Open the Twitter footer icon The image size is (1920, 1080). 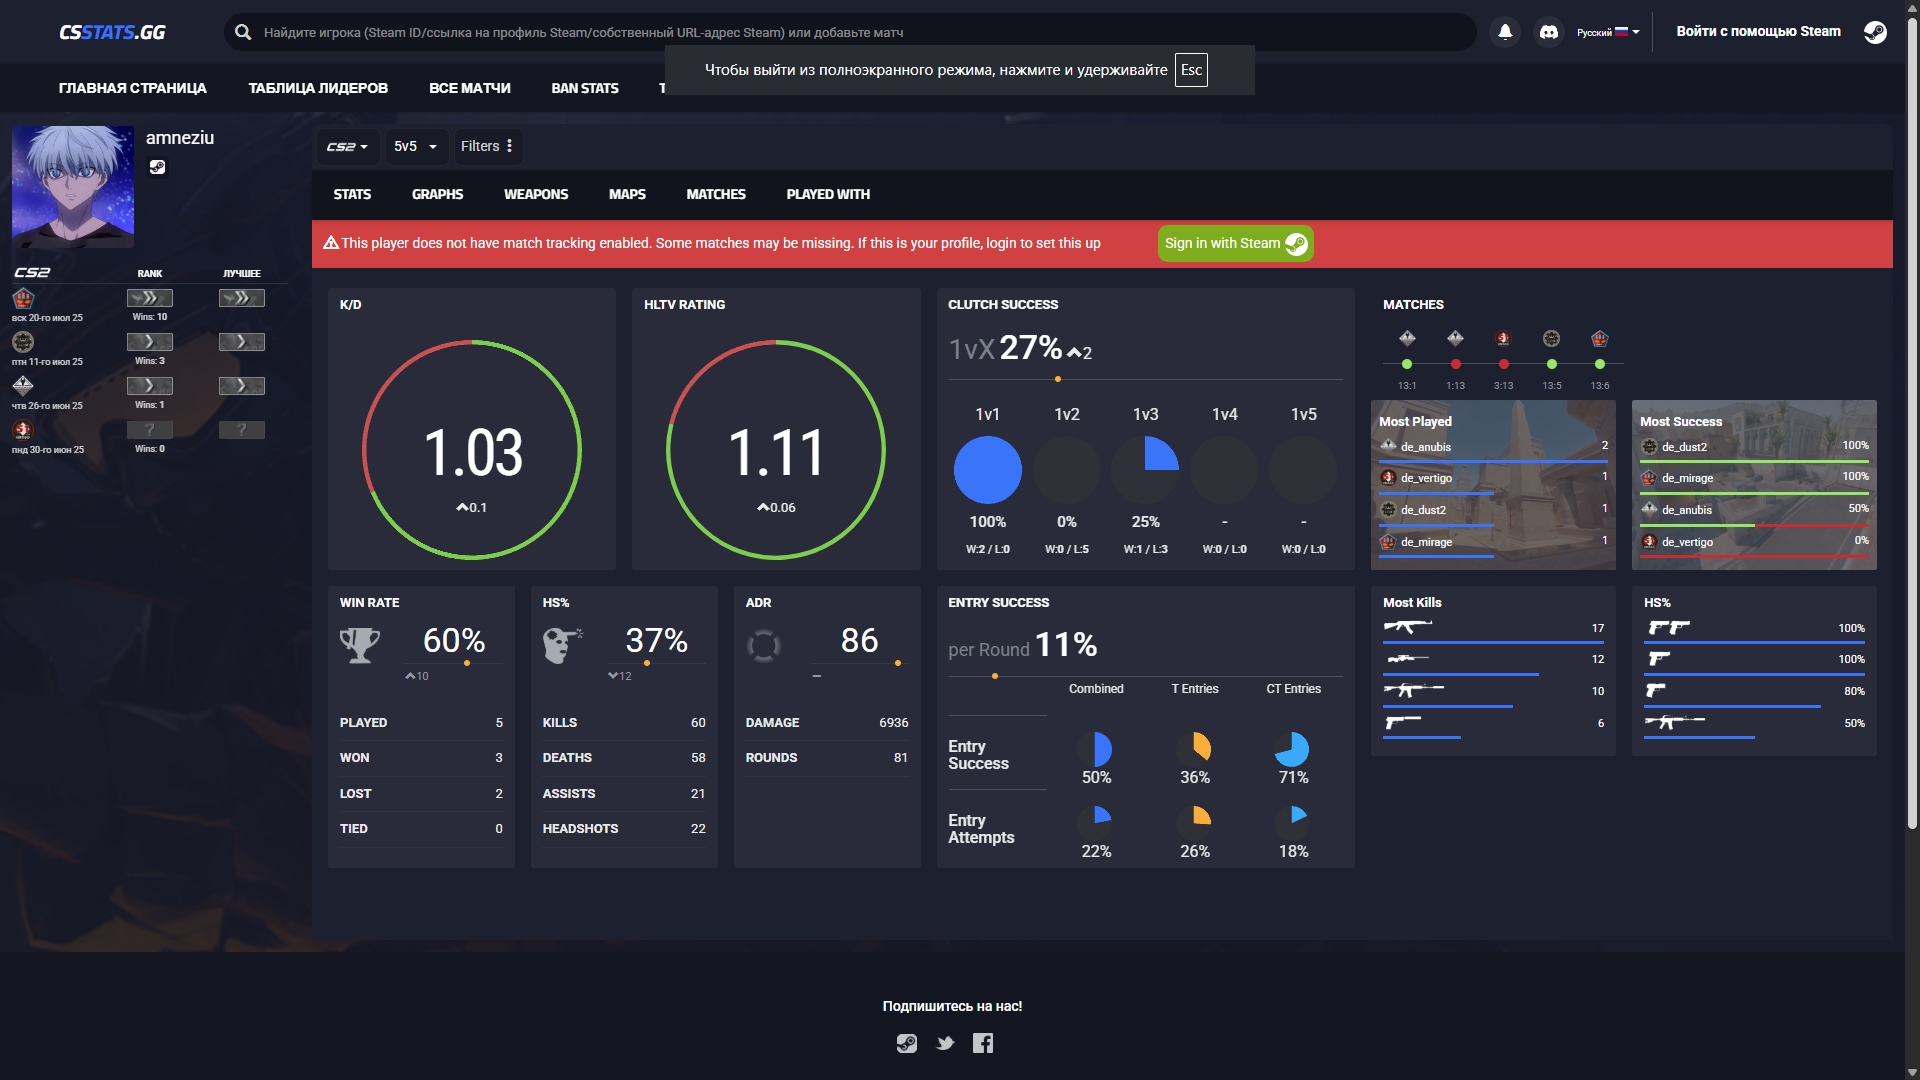click(x=945, y=1044)
